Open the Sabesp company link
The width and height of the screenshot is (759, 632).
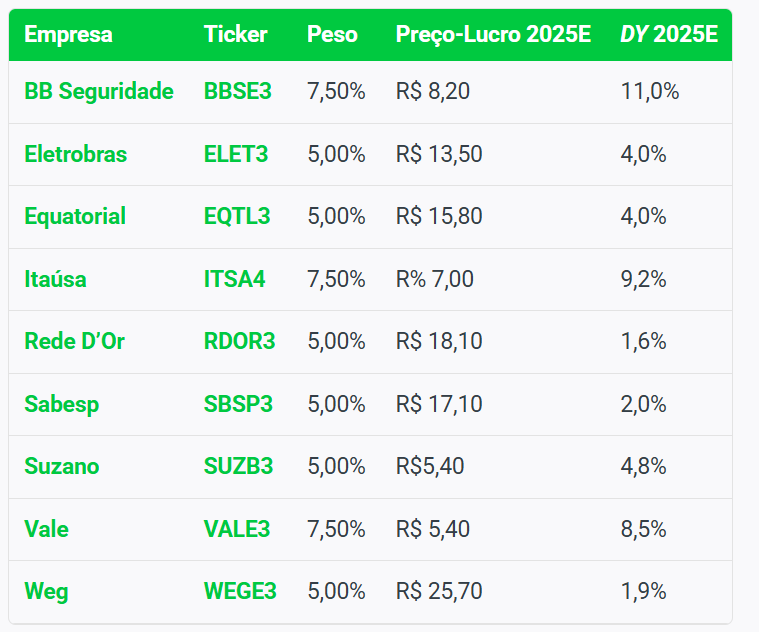pos(61,405)
